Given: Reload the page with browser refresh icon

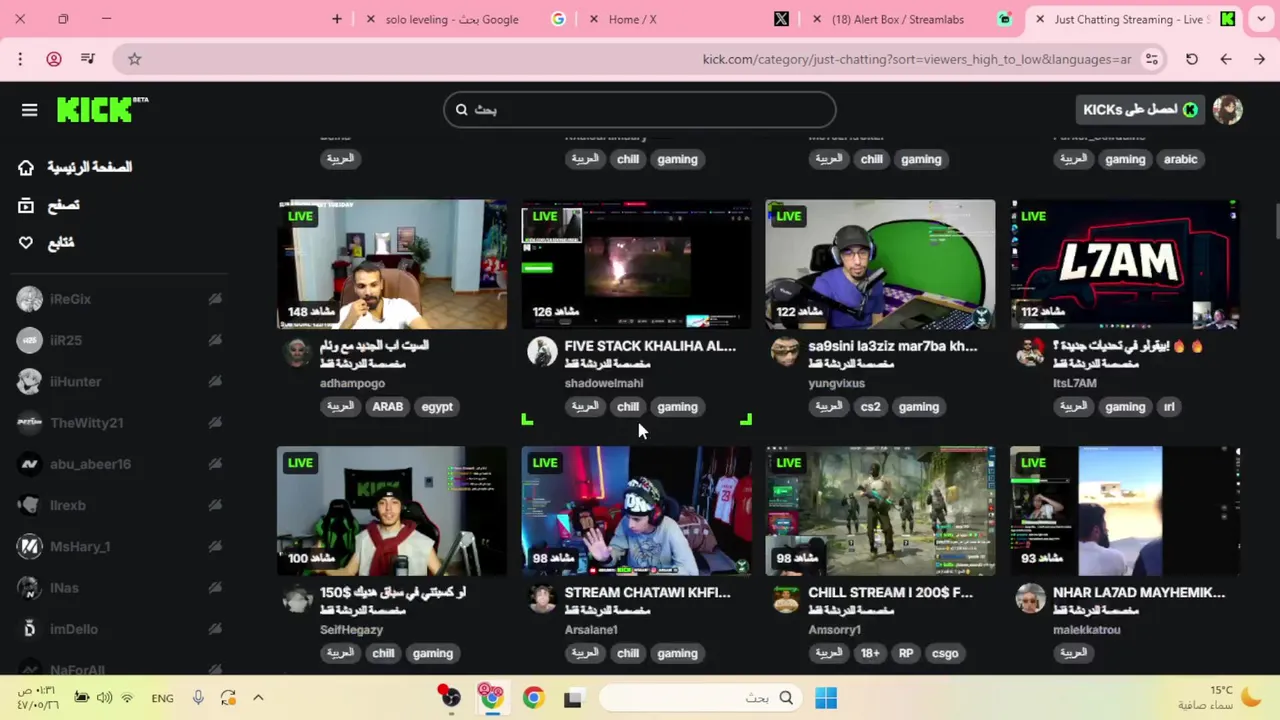Looking at the screenshot, I should pos(1192,59).
